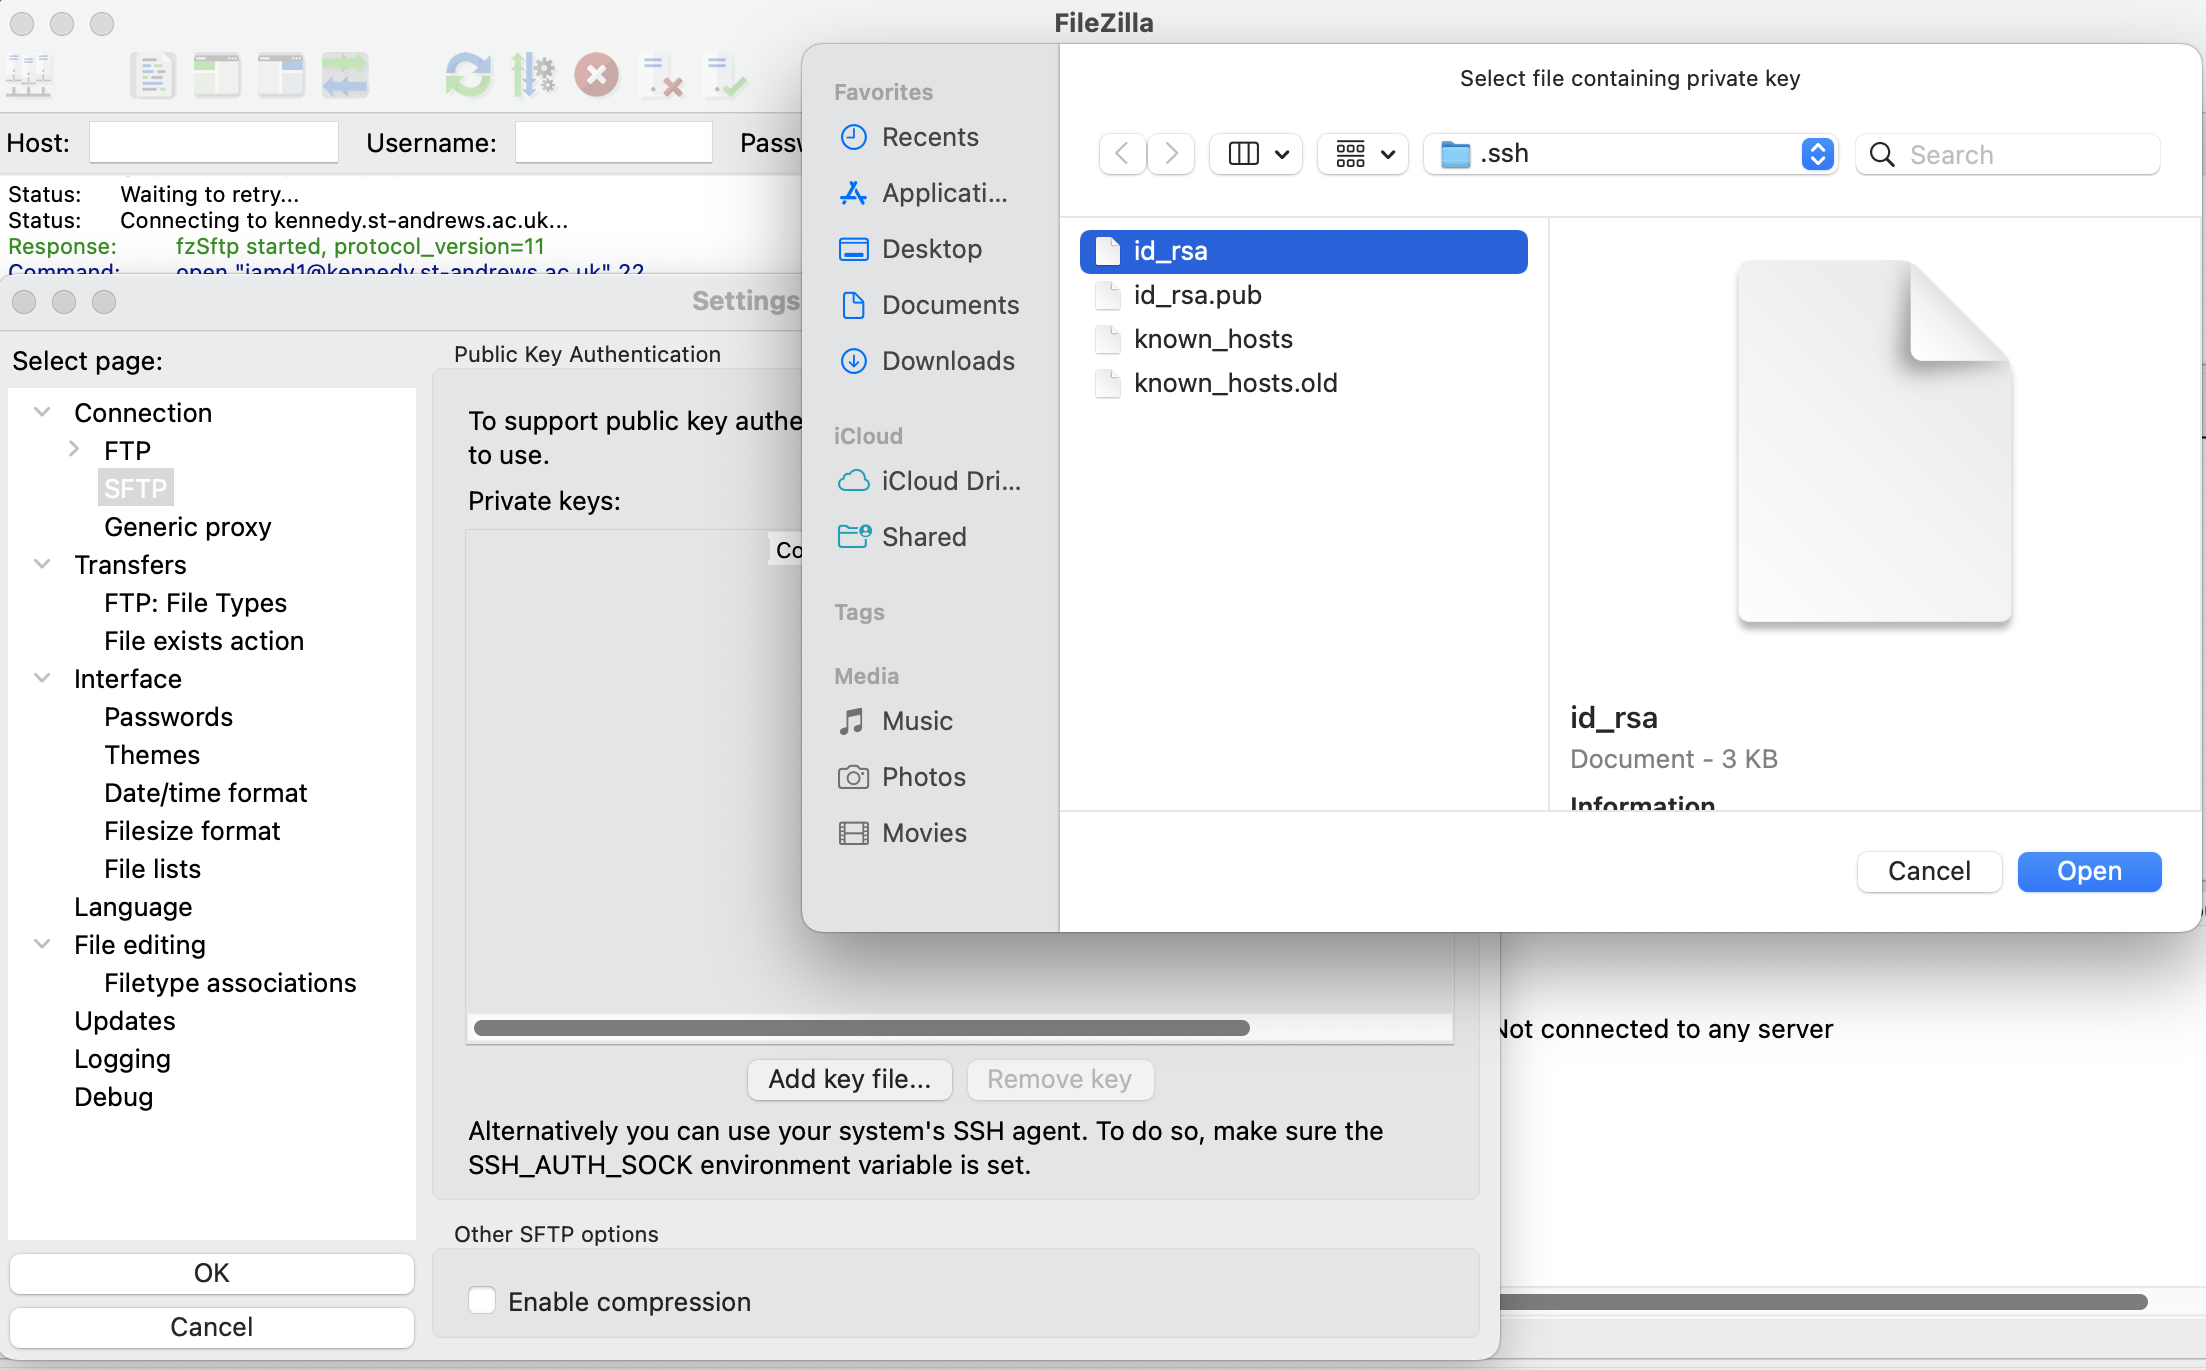
Task: Open Shared folder in sidebar
Action: coord(930,537)
